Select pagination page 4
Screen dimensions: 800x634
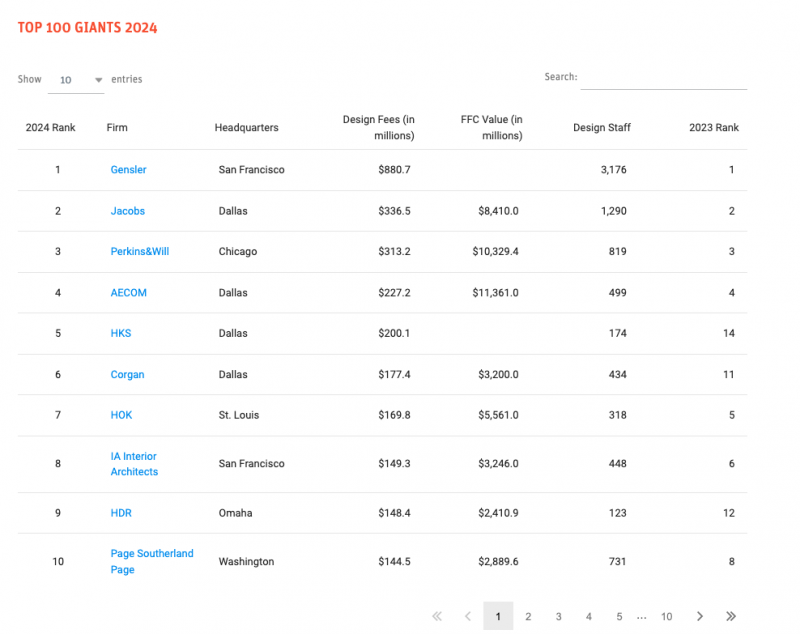coord(589,617)
